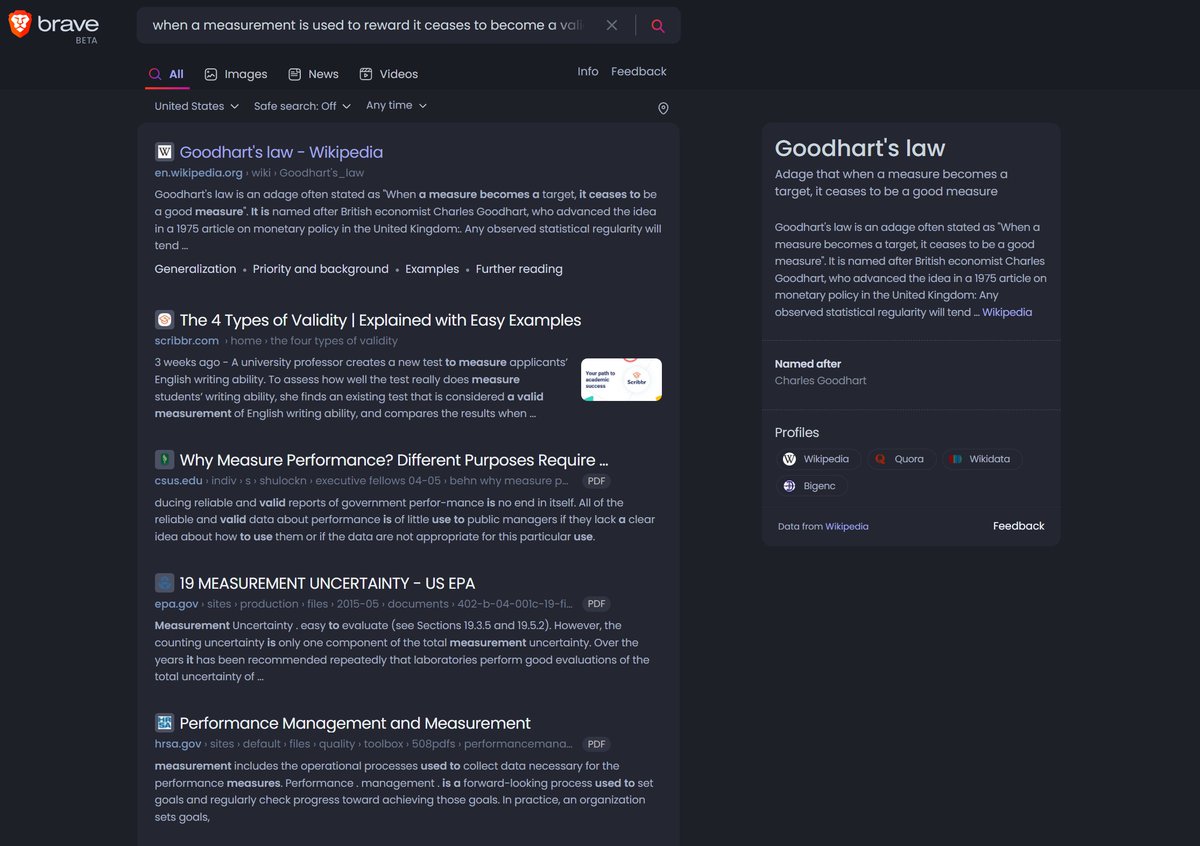The image size is (1200, 846).
Task: Open Why Measure Performance result title
Action: point(394,460)
